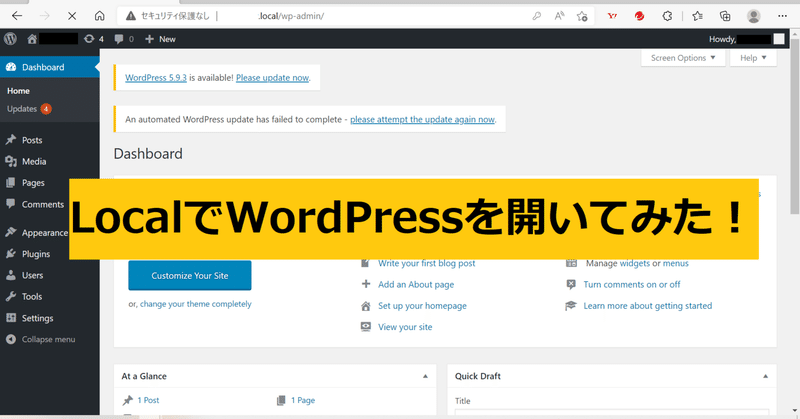This screenshot has width=800, height=419.
Task: Open WordPress logo menu
Action: point(10,39)
